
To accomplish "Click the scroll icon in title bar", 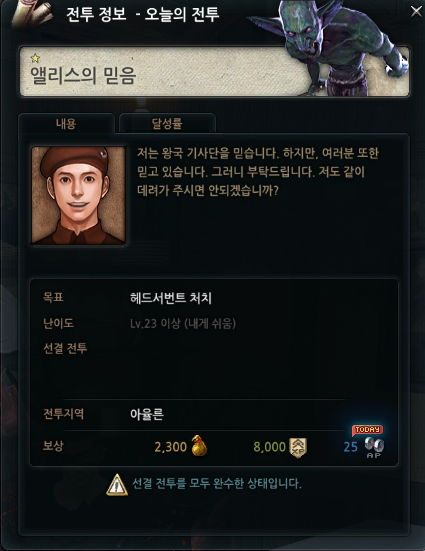I will [31, 14].
